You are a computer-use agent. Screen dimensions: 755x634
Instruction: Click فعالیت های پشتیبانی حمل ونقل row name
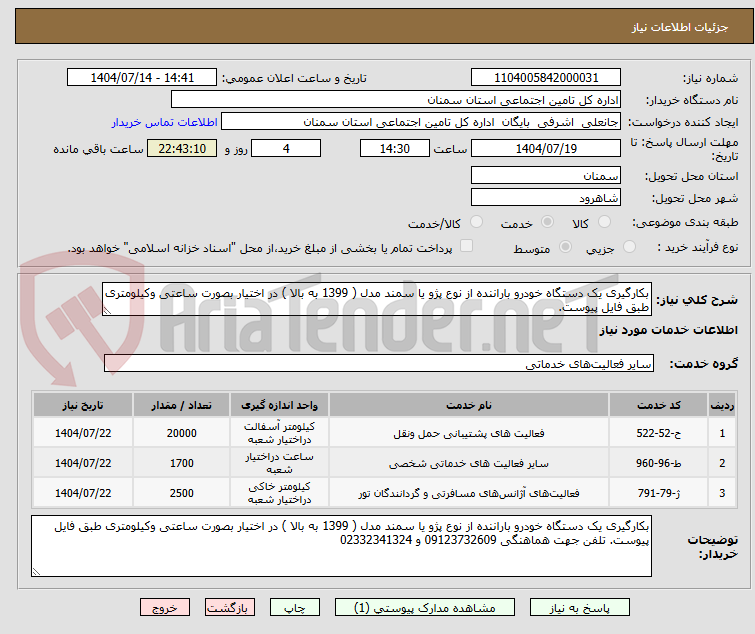tap(469, 433)
